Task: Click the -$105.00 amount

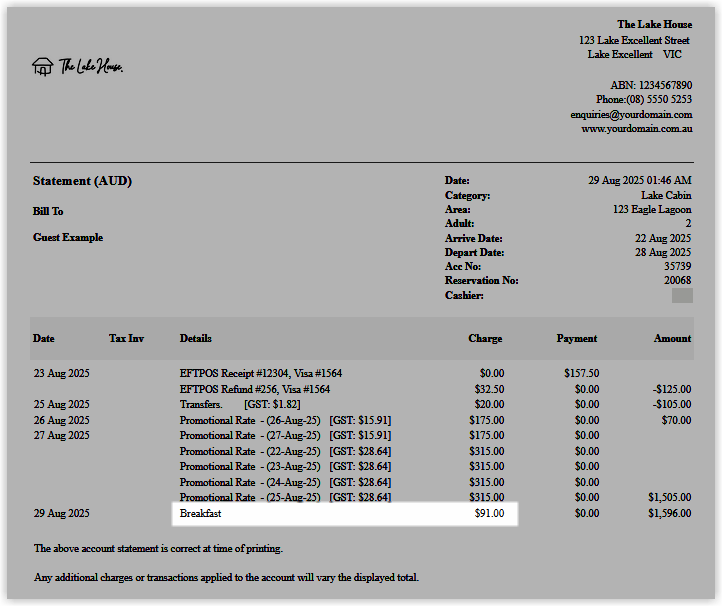Action: pos(672,405)
